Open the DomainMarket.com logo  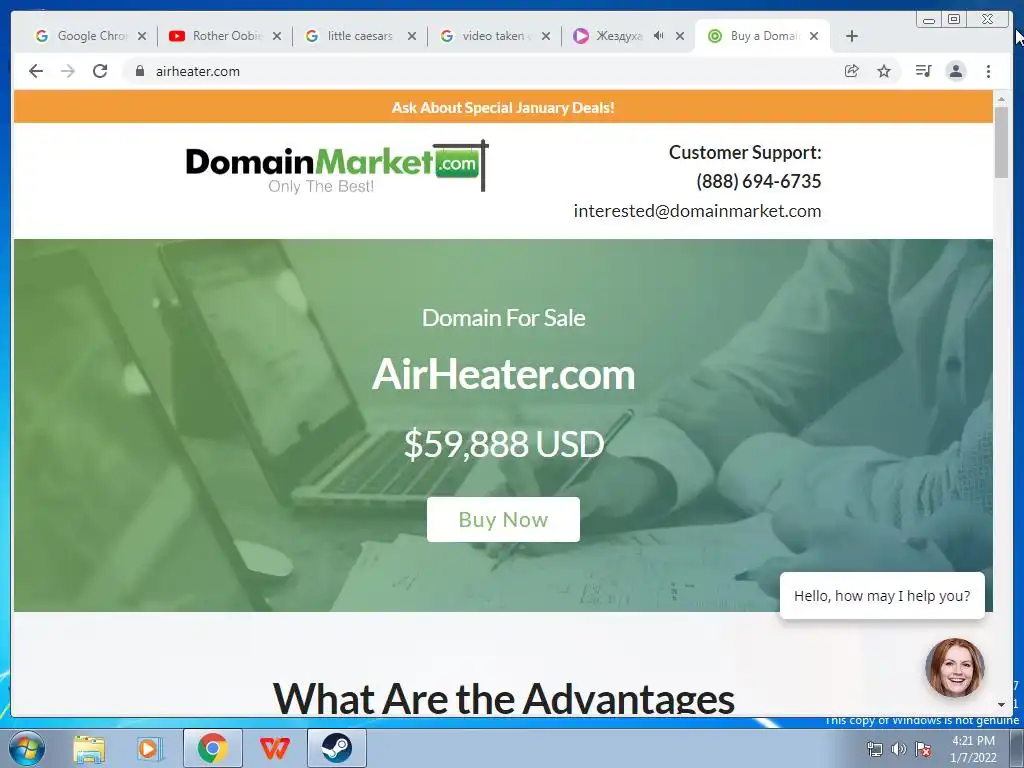(337, 166)
